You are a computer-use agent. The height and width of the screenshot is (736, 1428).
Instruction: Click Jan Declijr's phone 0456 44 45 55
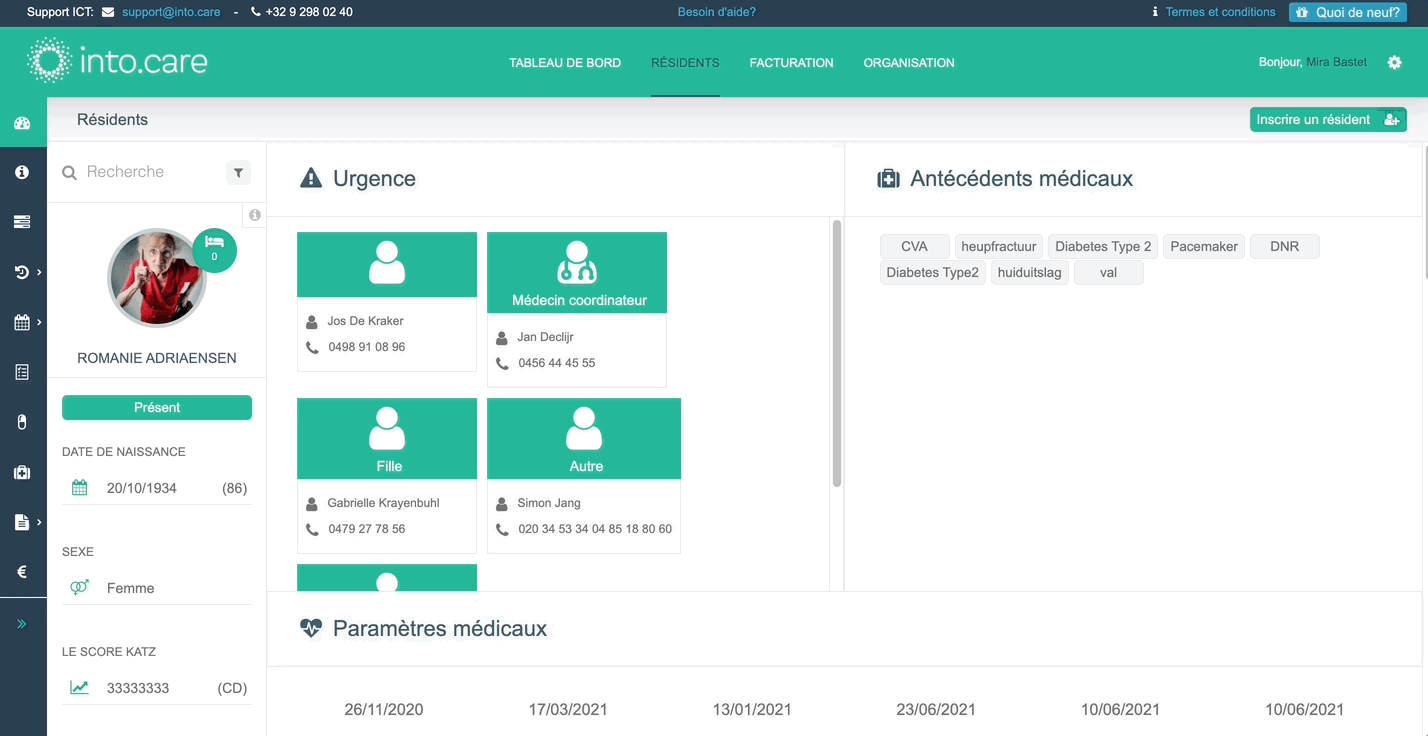[557, 363]
